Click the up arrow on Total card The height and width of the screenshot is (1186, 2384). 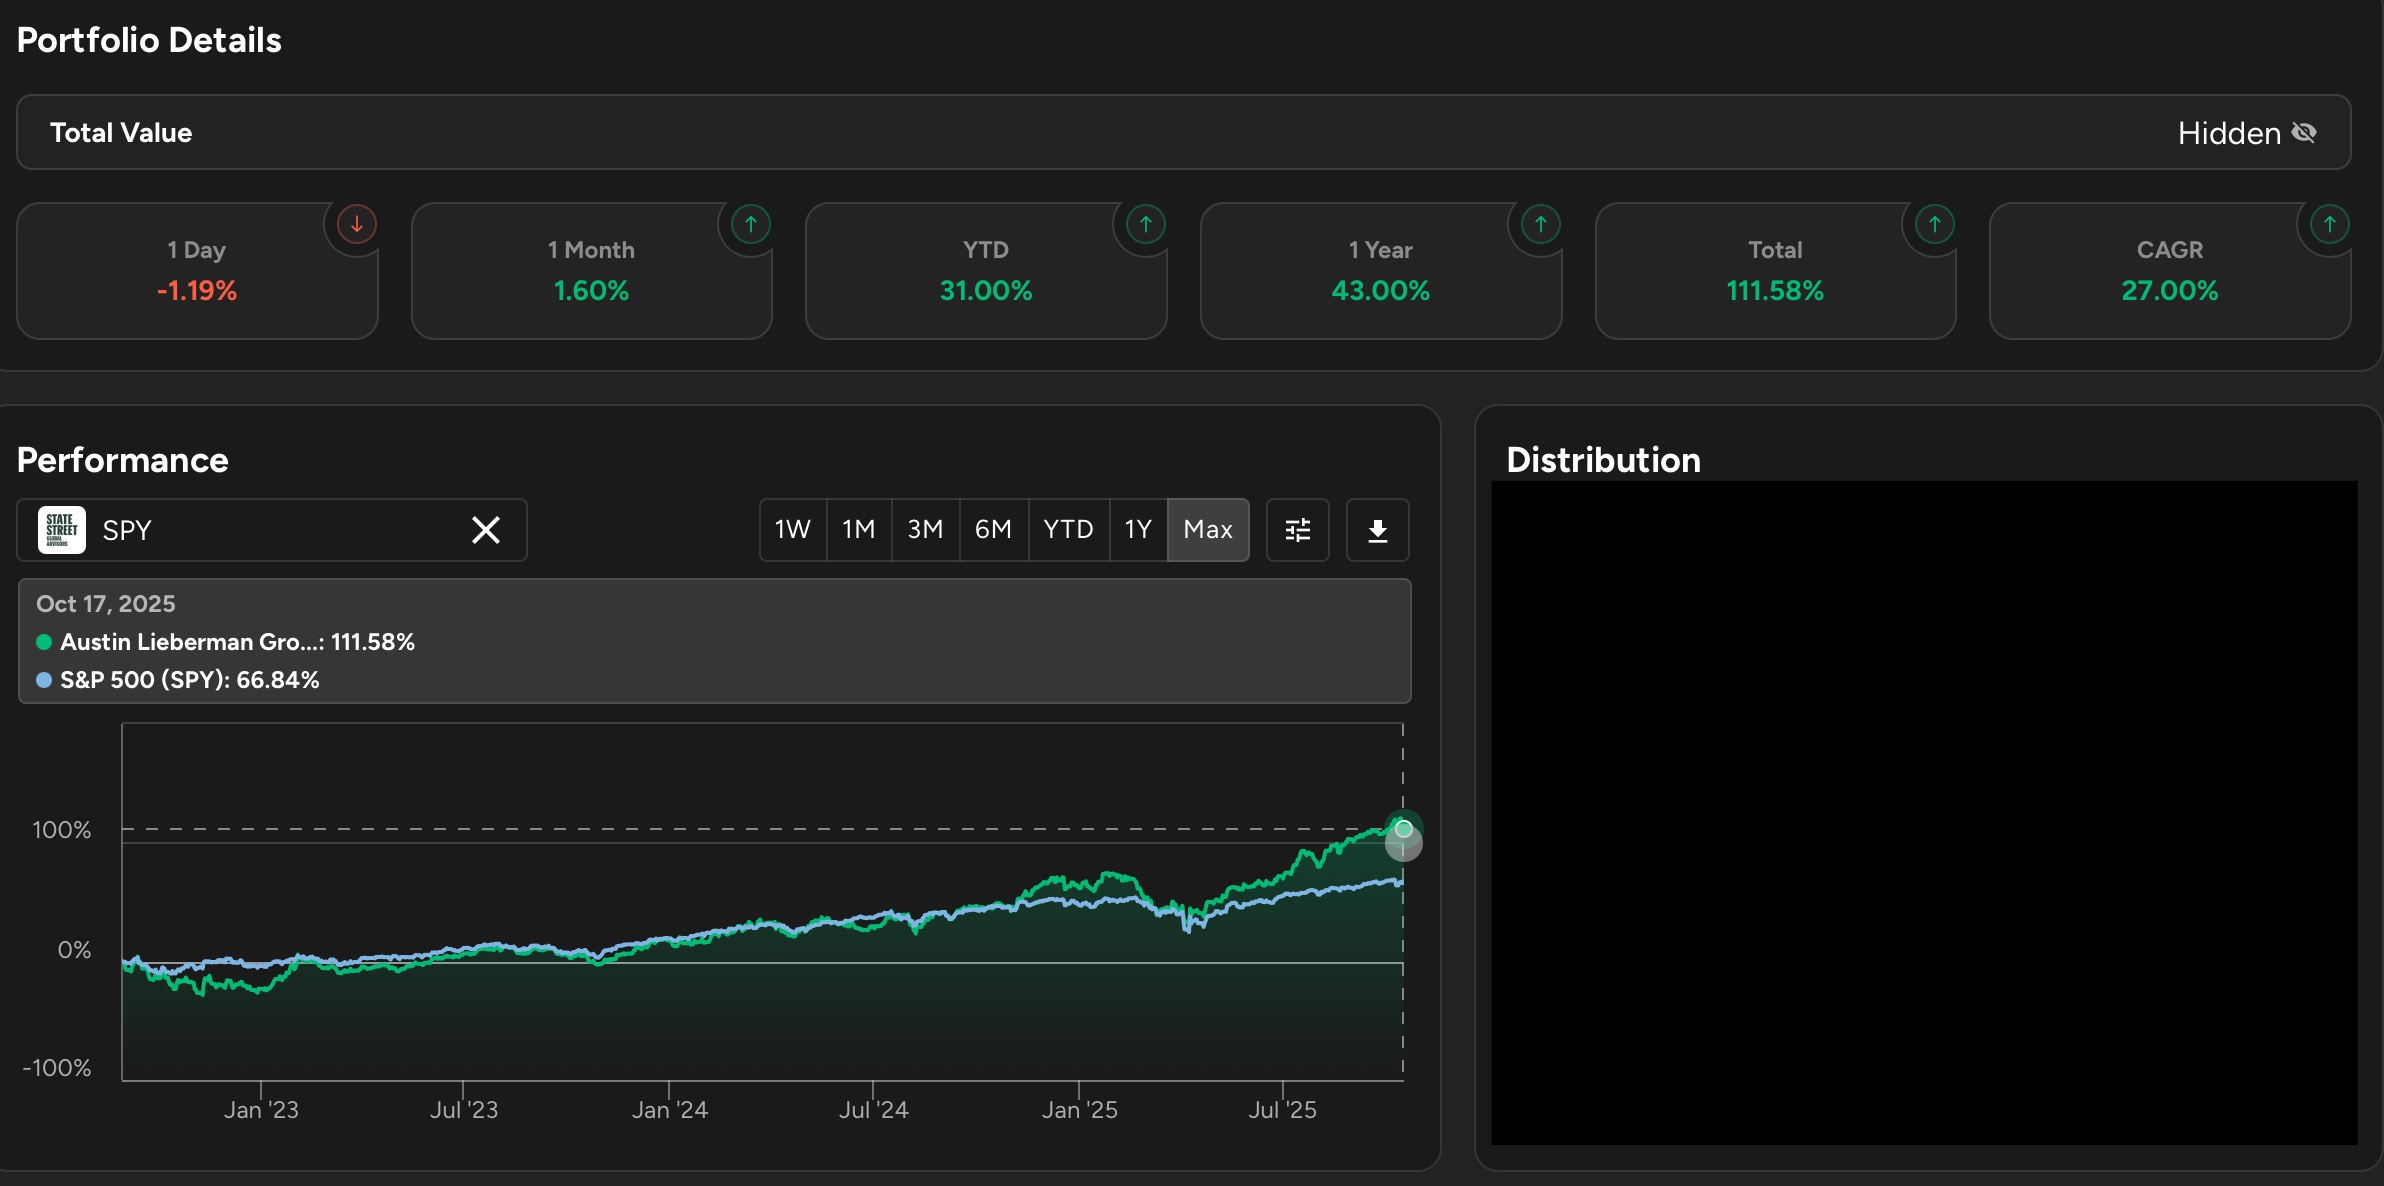point(1935,224)
